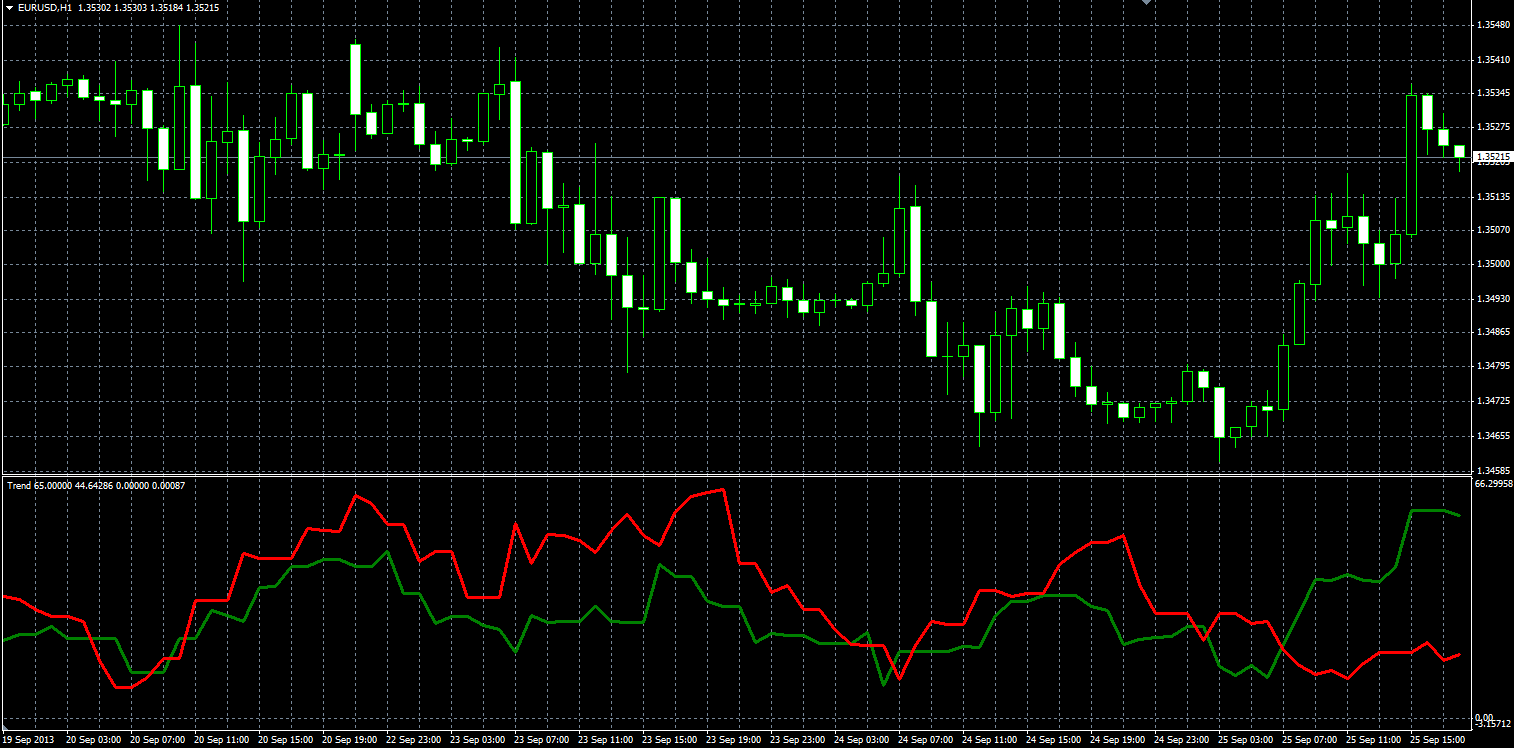Click price scale value 1.35070
Image resolution: width=1514 pixels, height=748 pixels.
tap(1493, 230)
